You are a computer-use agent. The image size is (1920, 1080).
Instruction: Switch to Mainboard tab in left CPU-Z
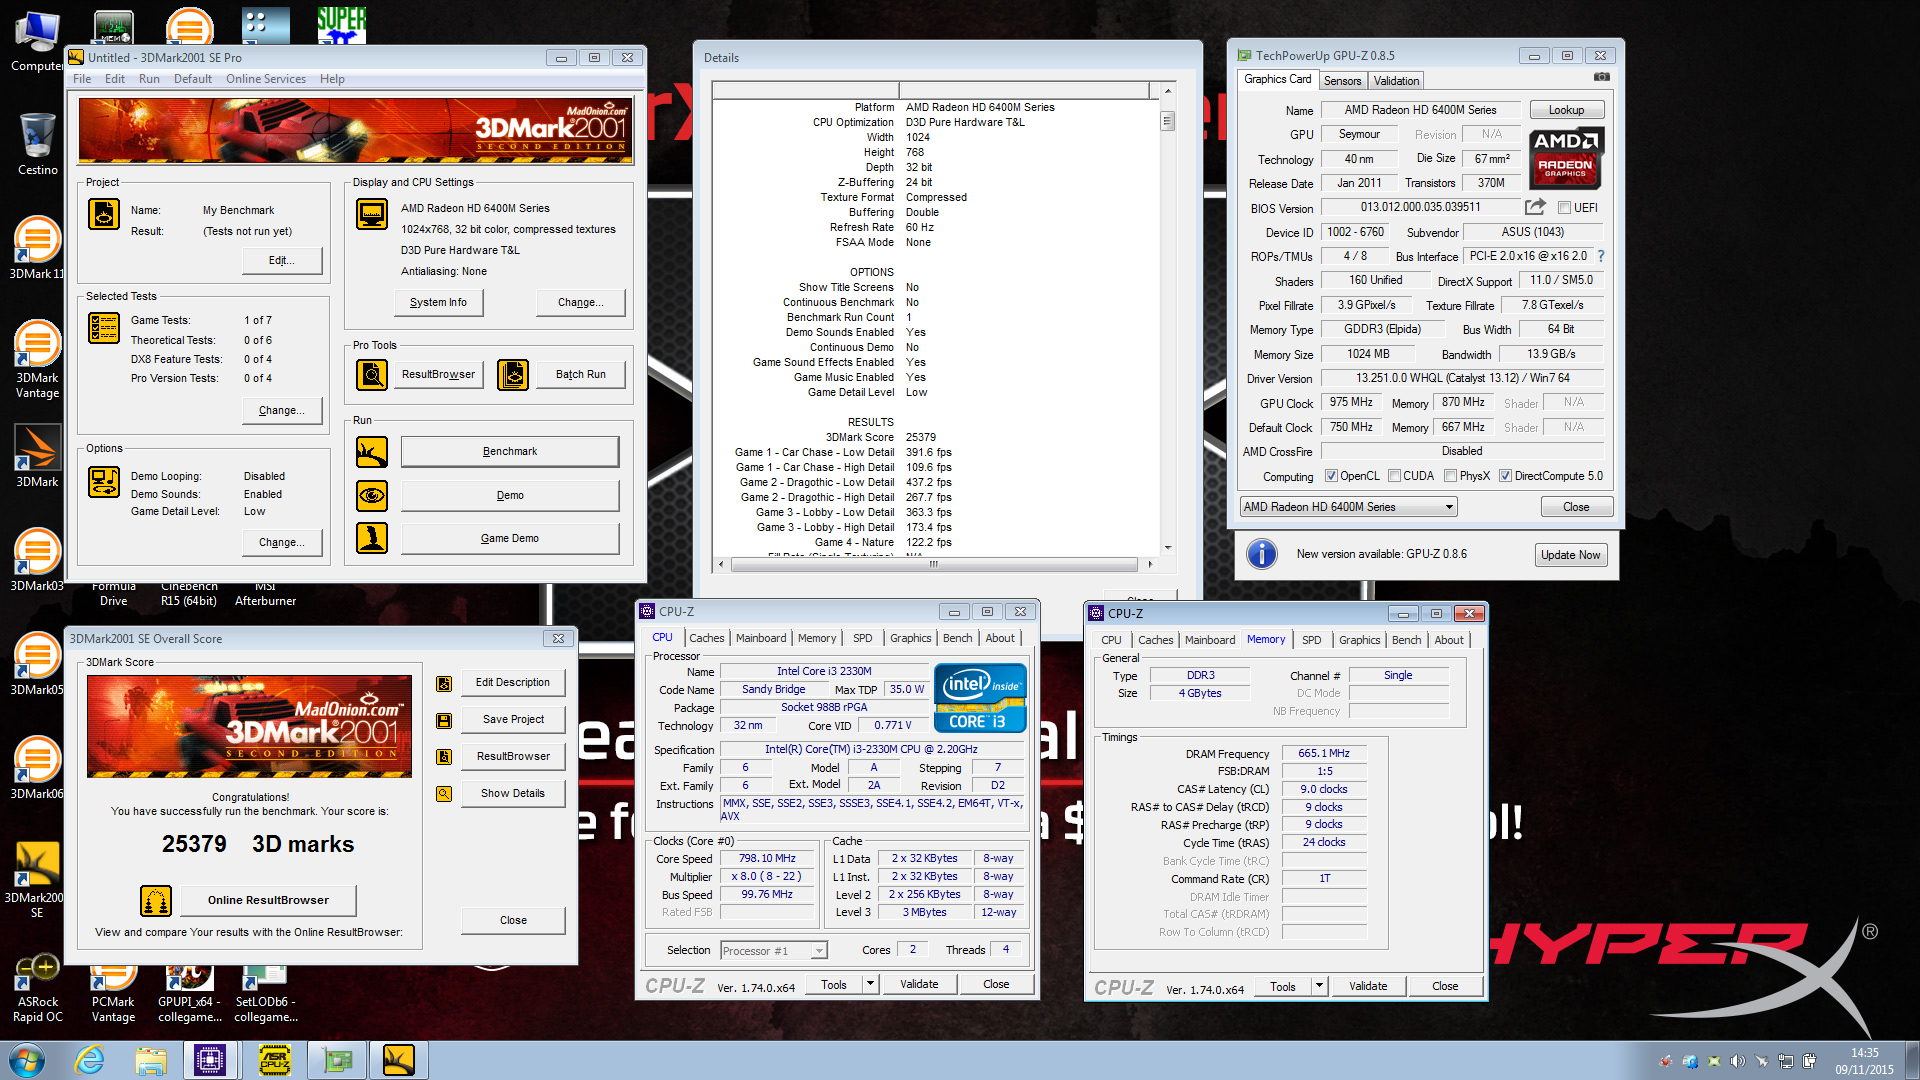pos(761,638)
